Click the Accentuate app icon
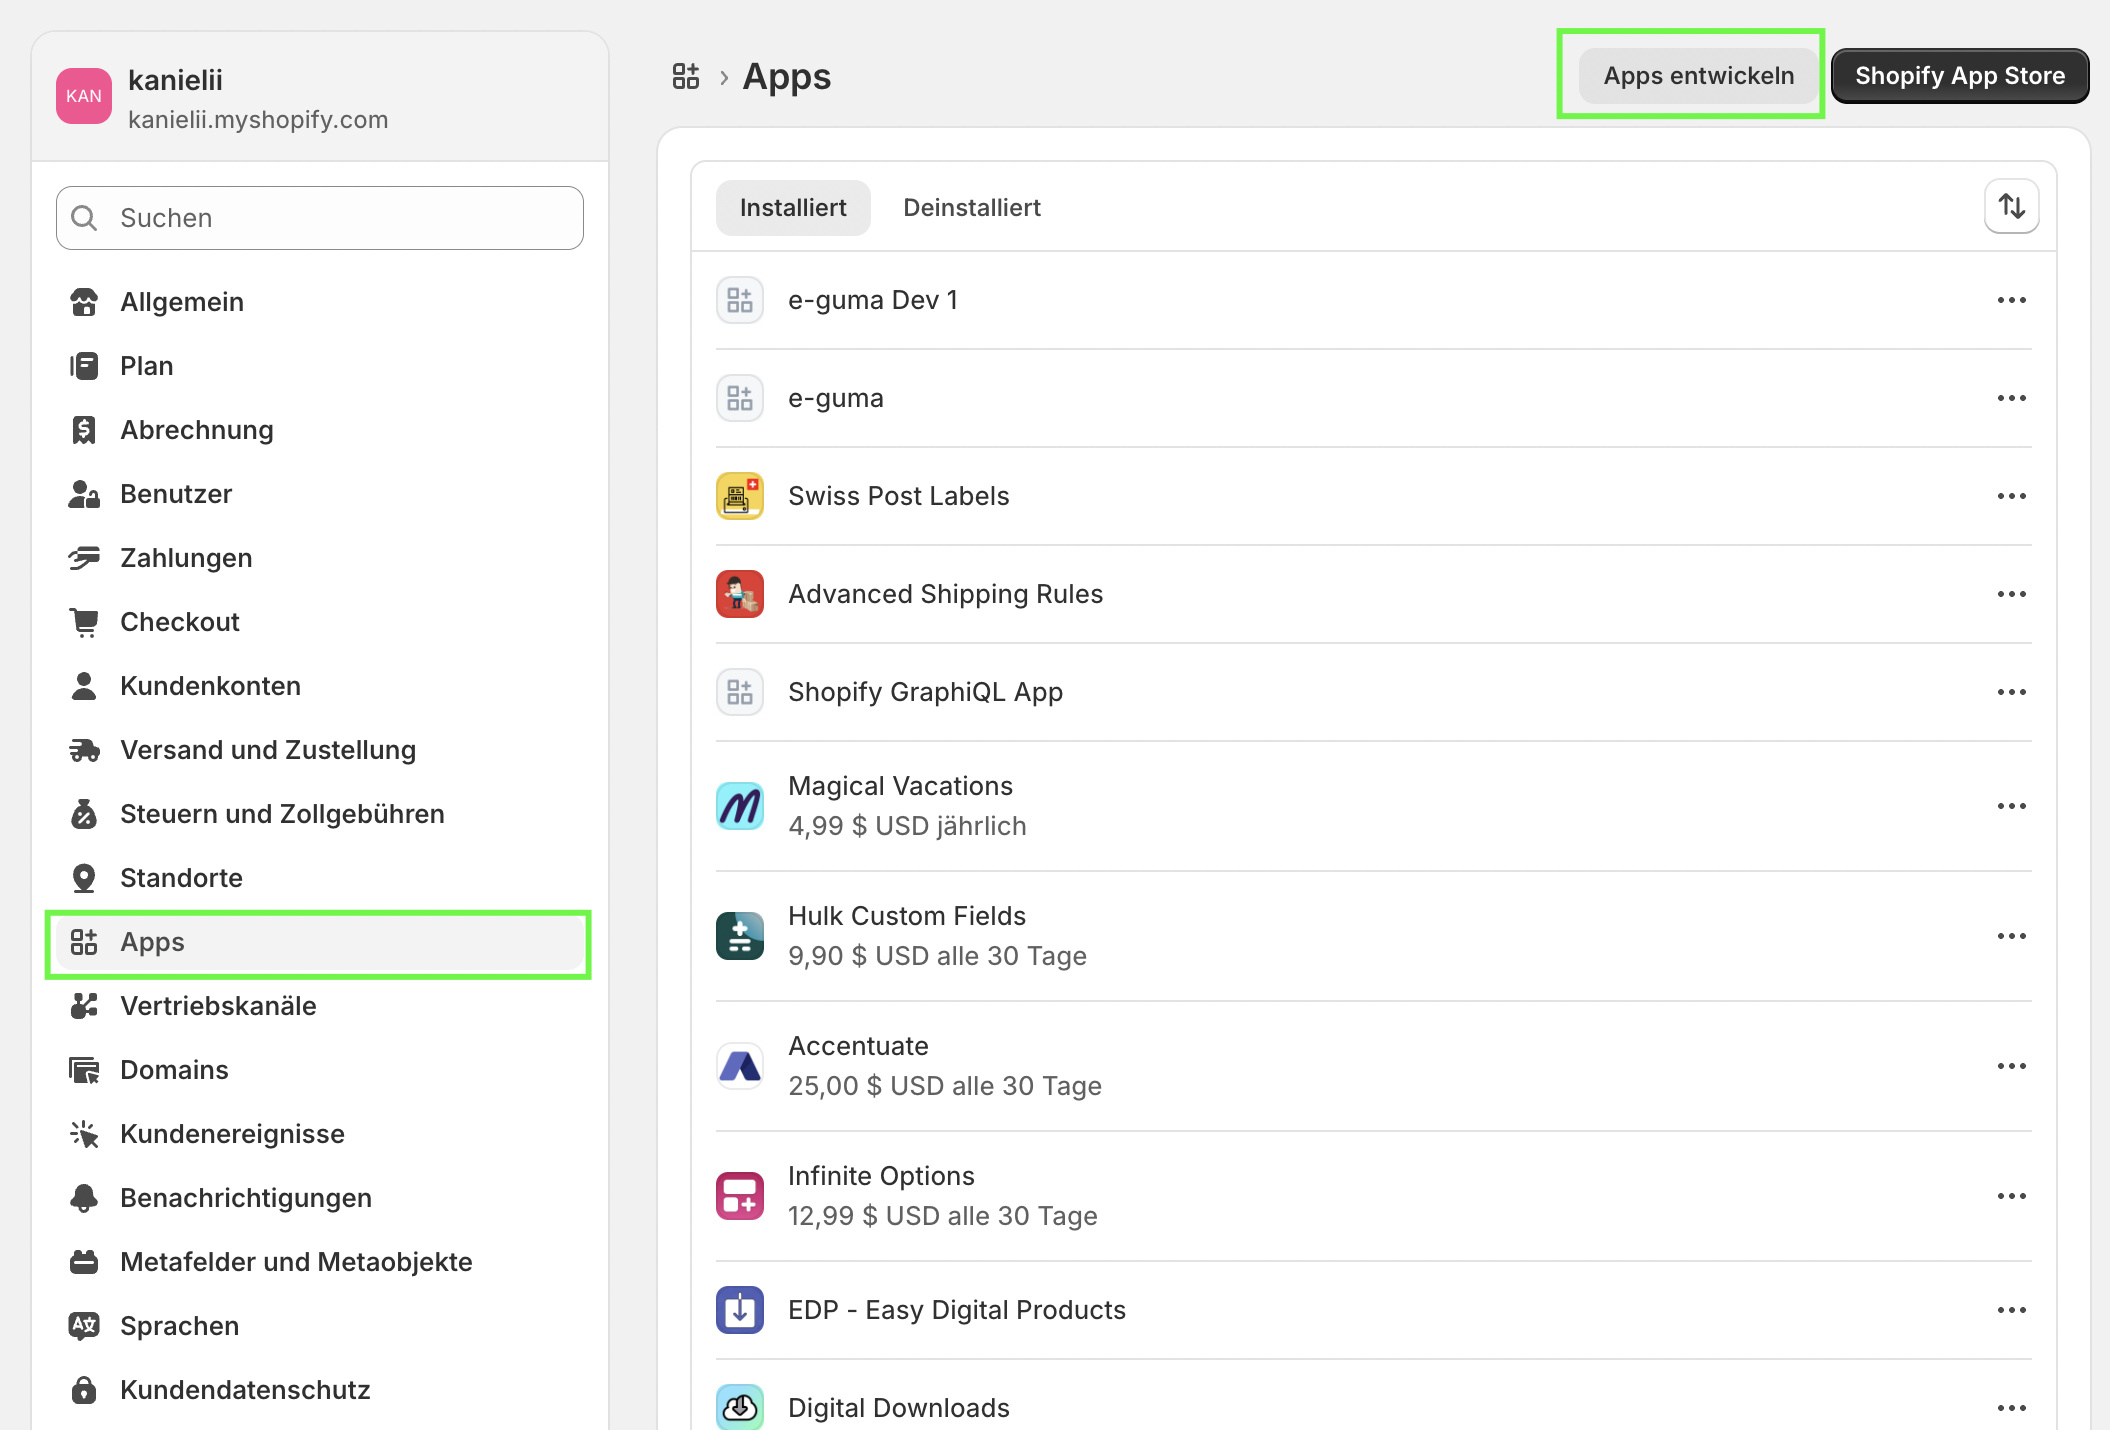 [740, 1066]
